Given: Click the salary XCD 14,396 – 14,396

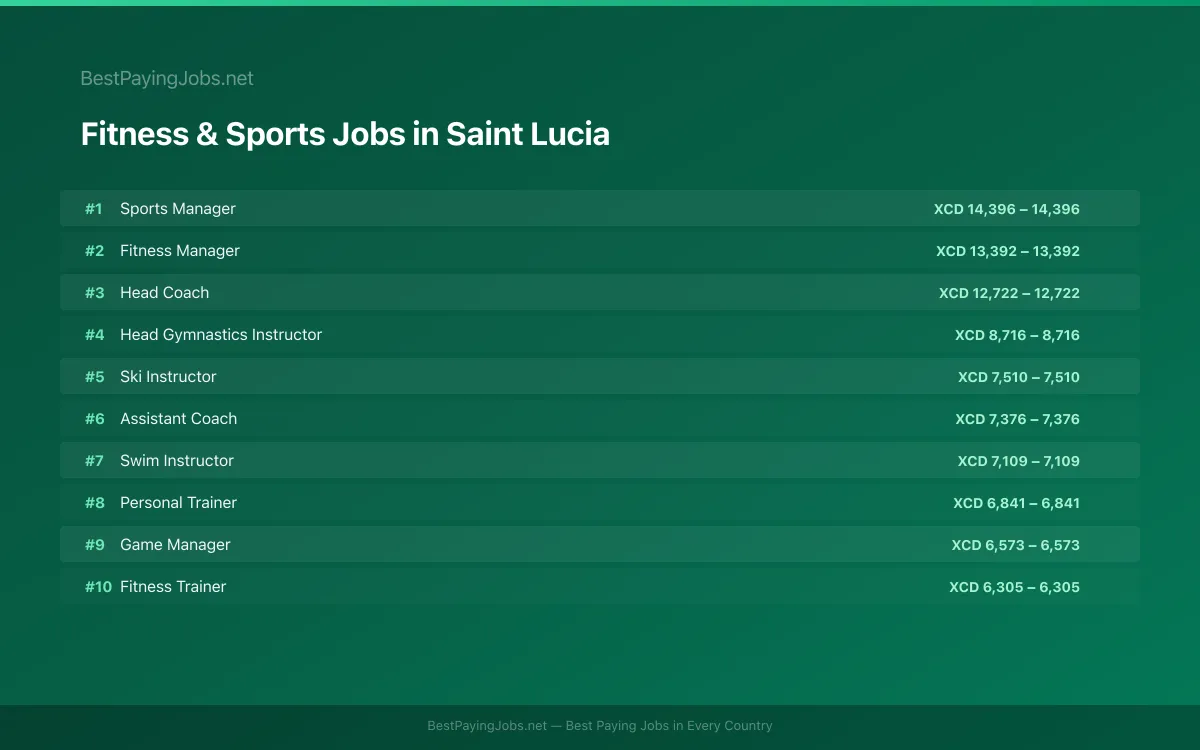Looking at the screenshot, I should tap(1007, 209).
